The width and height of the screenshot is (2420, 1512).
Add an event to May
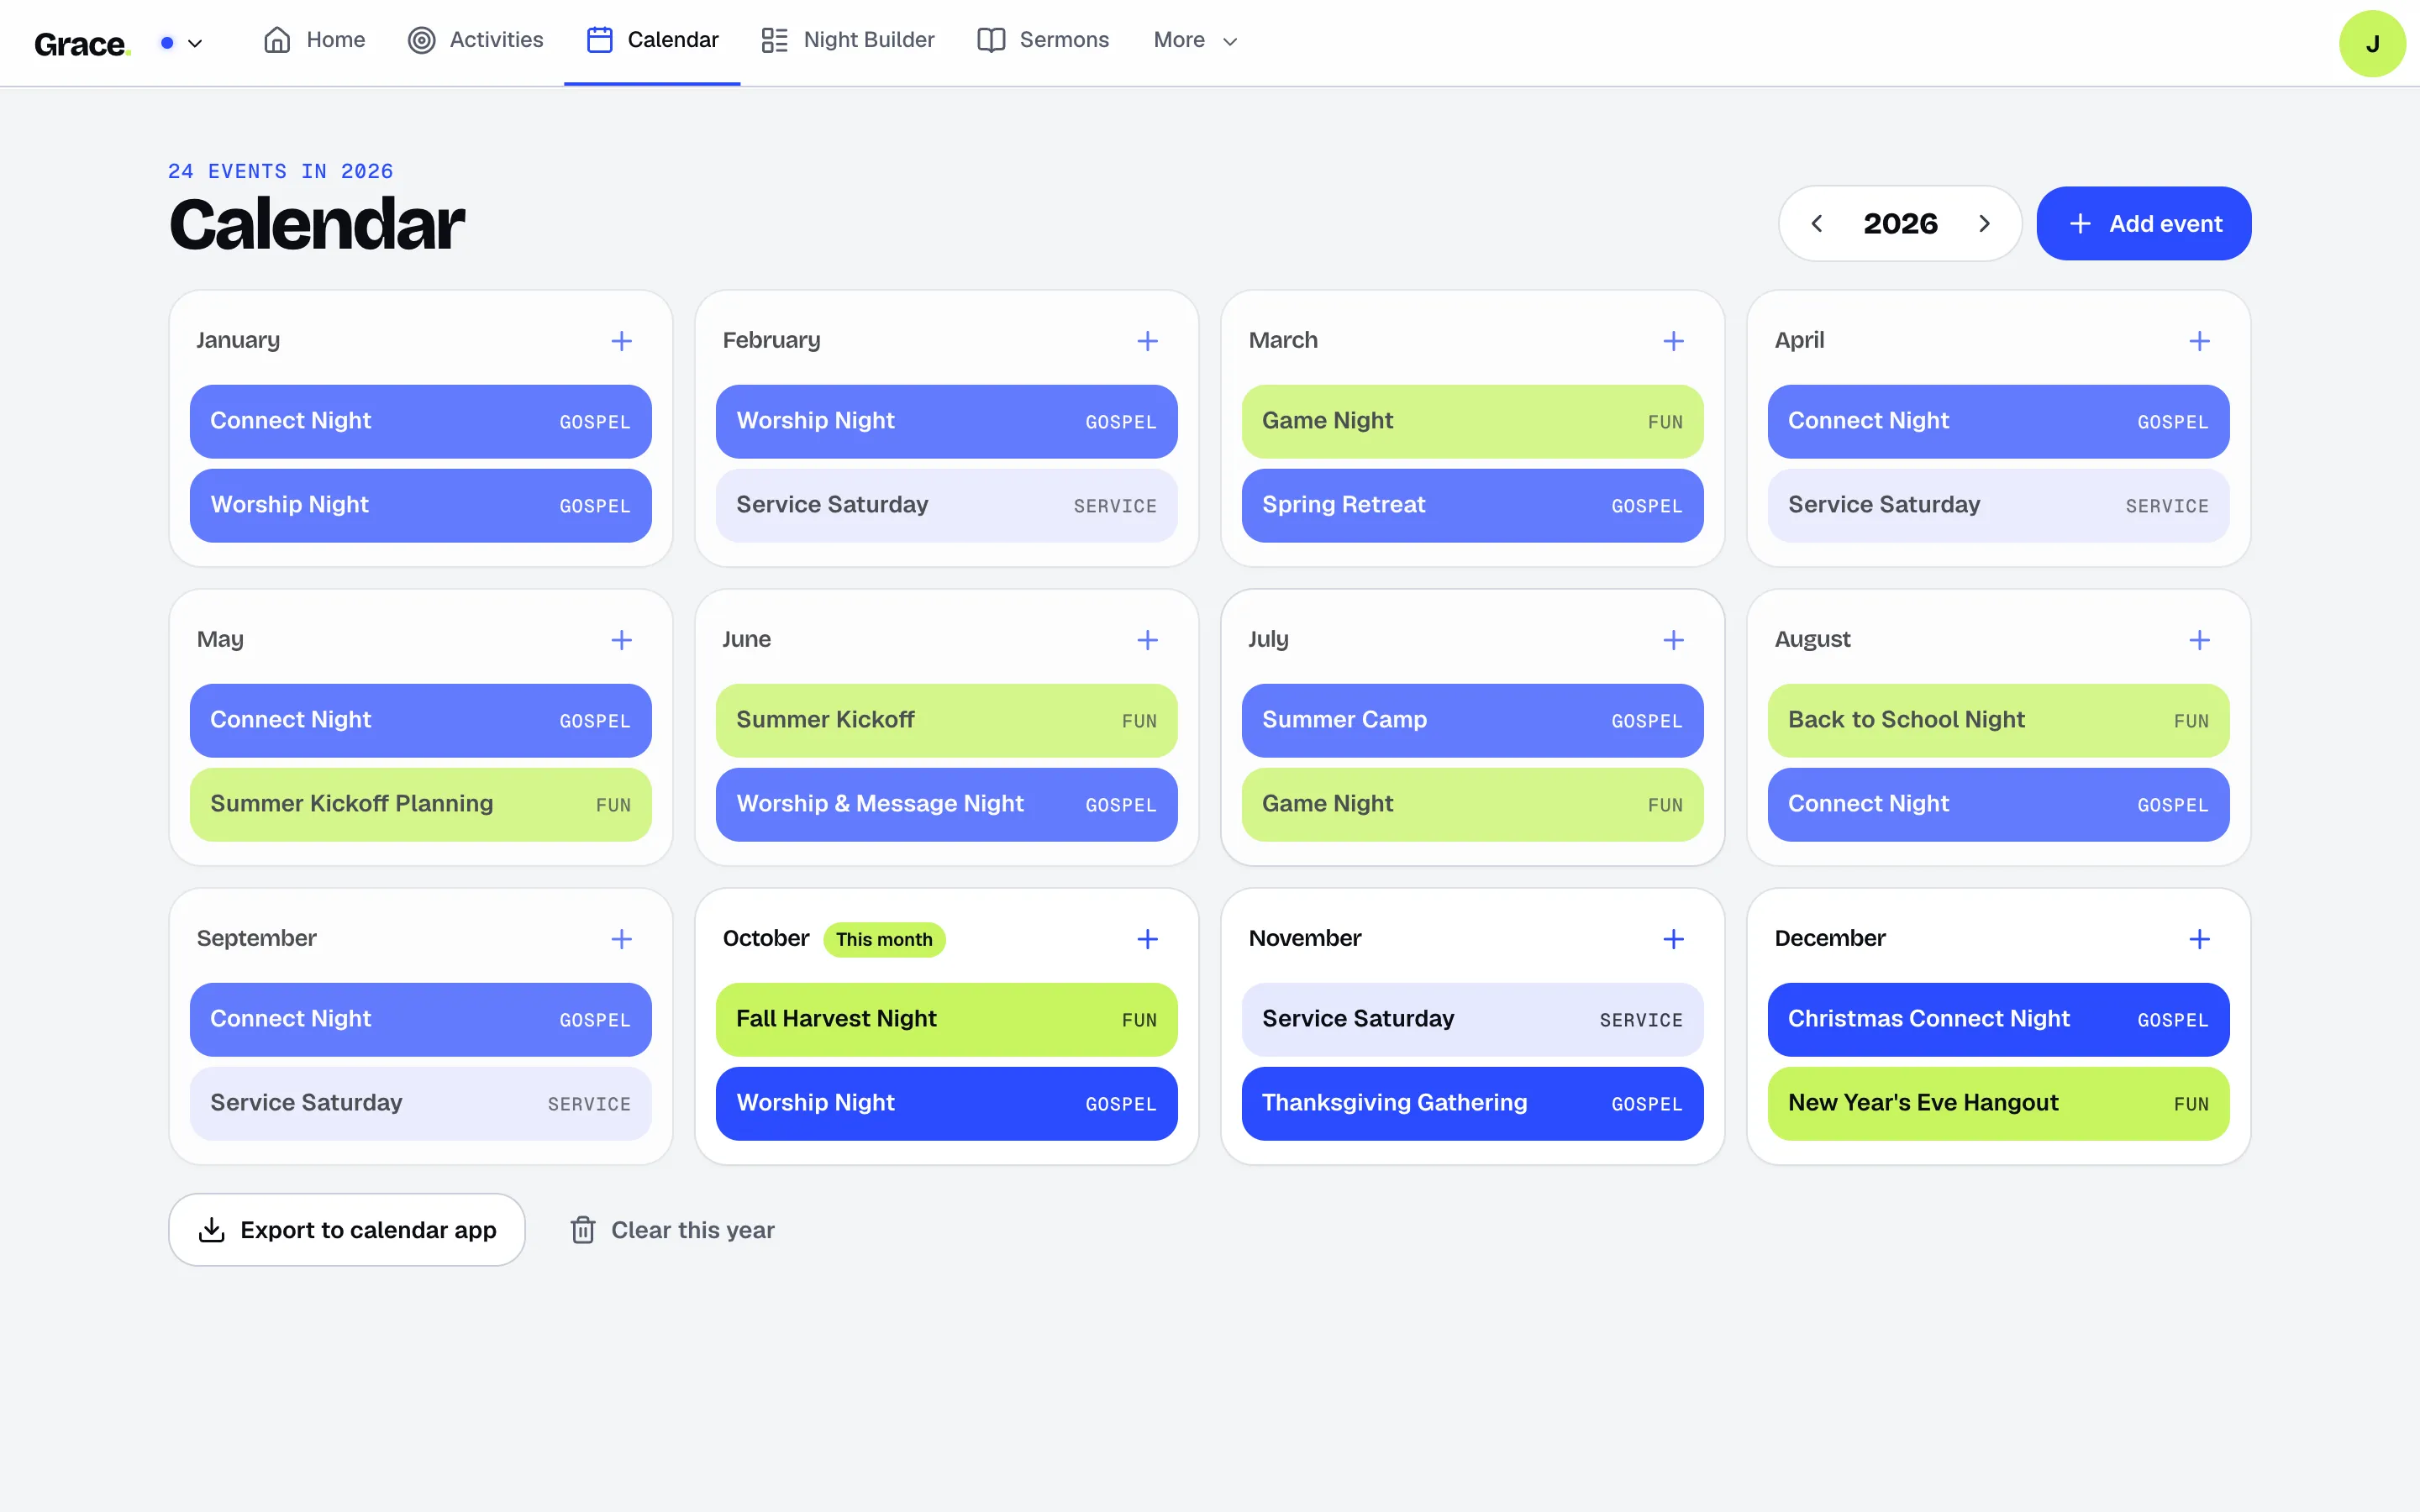(621, 640)
